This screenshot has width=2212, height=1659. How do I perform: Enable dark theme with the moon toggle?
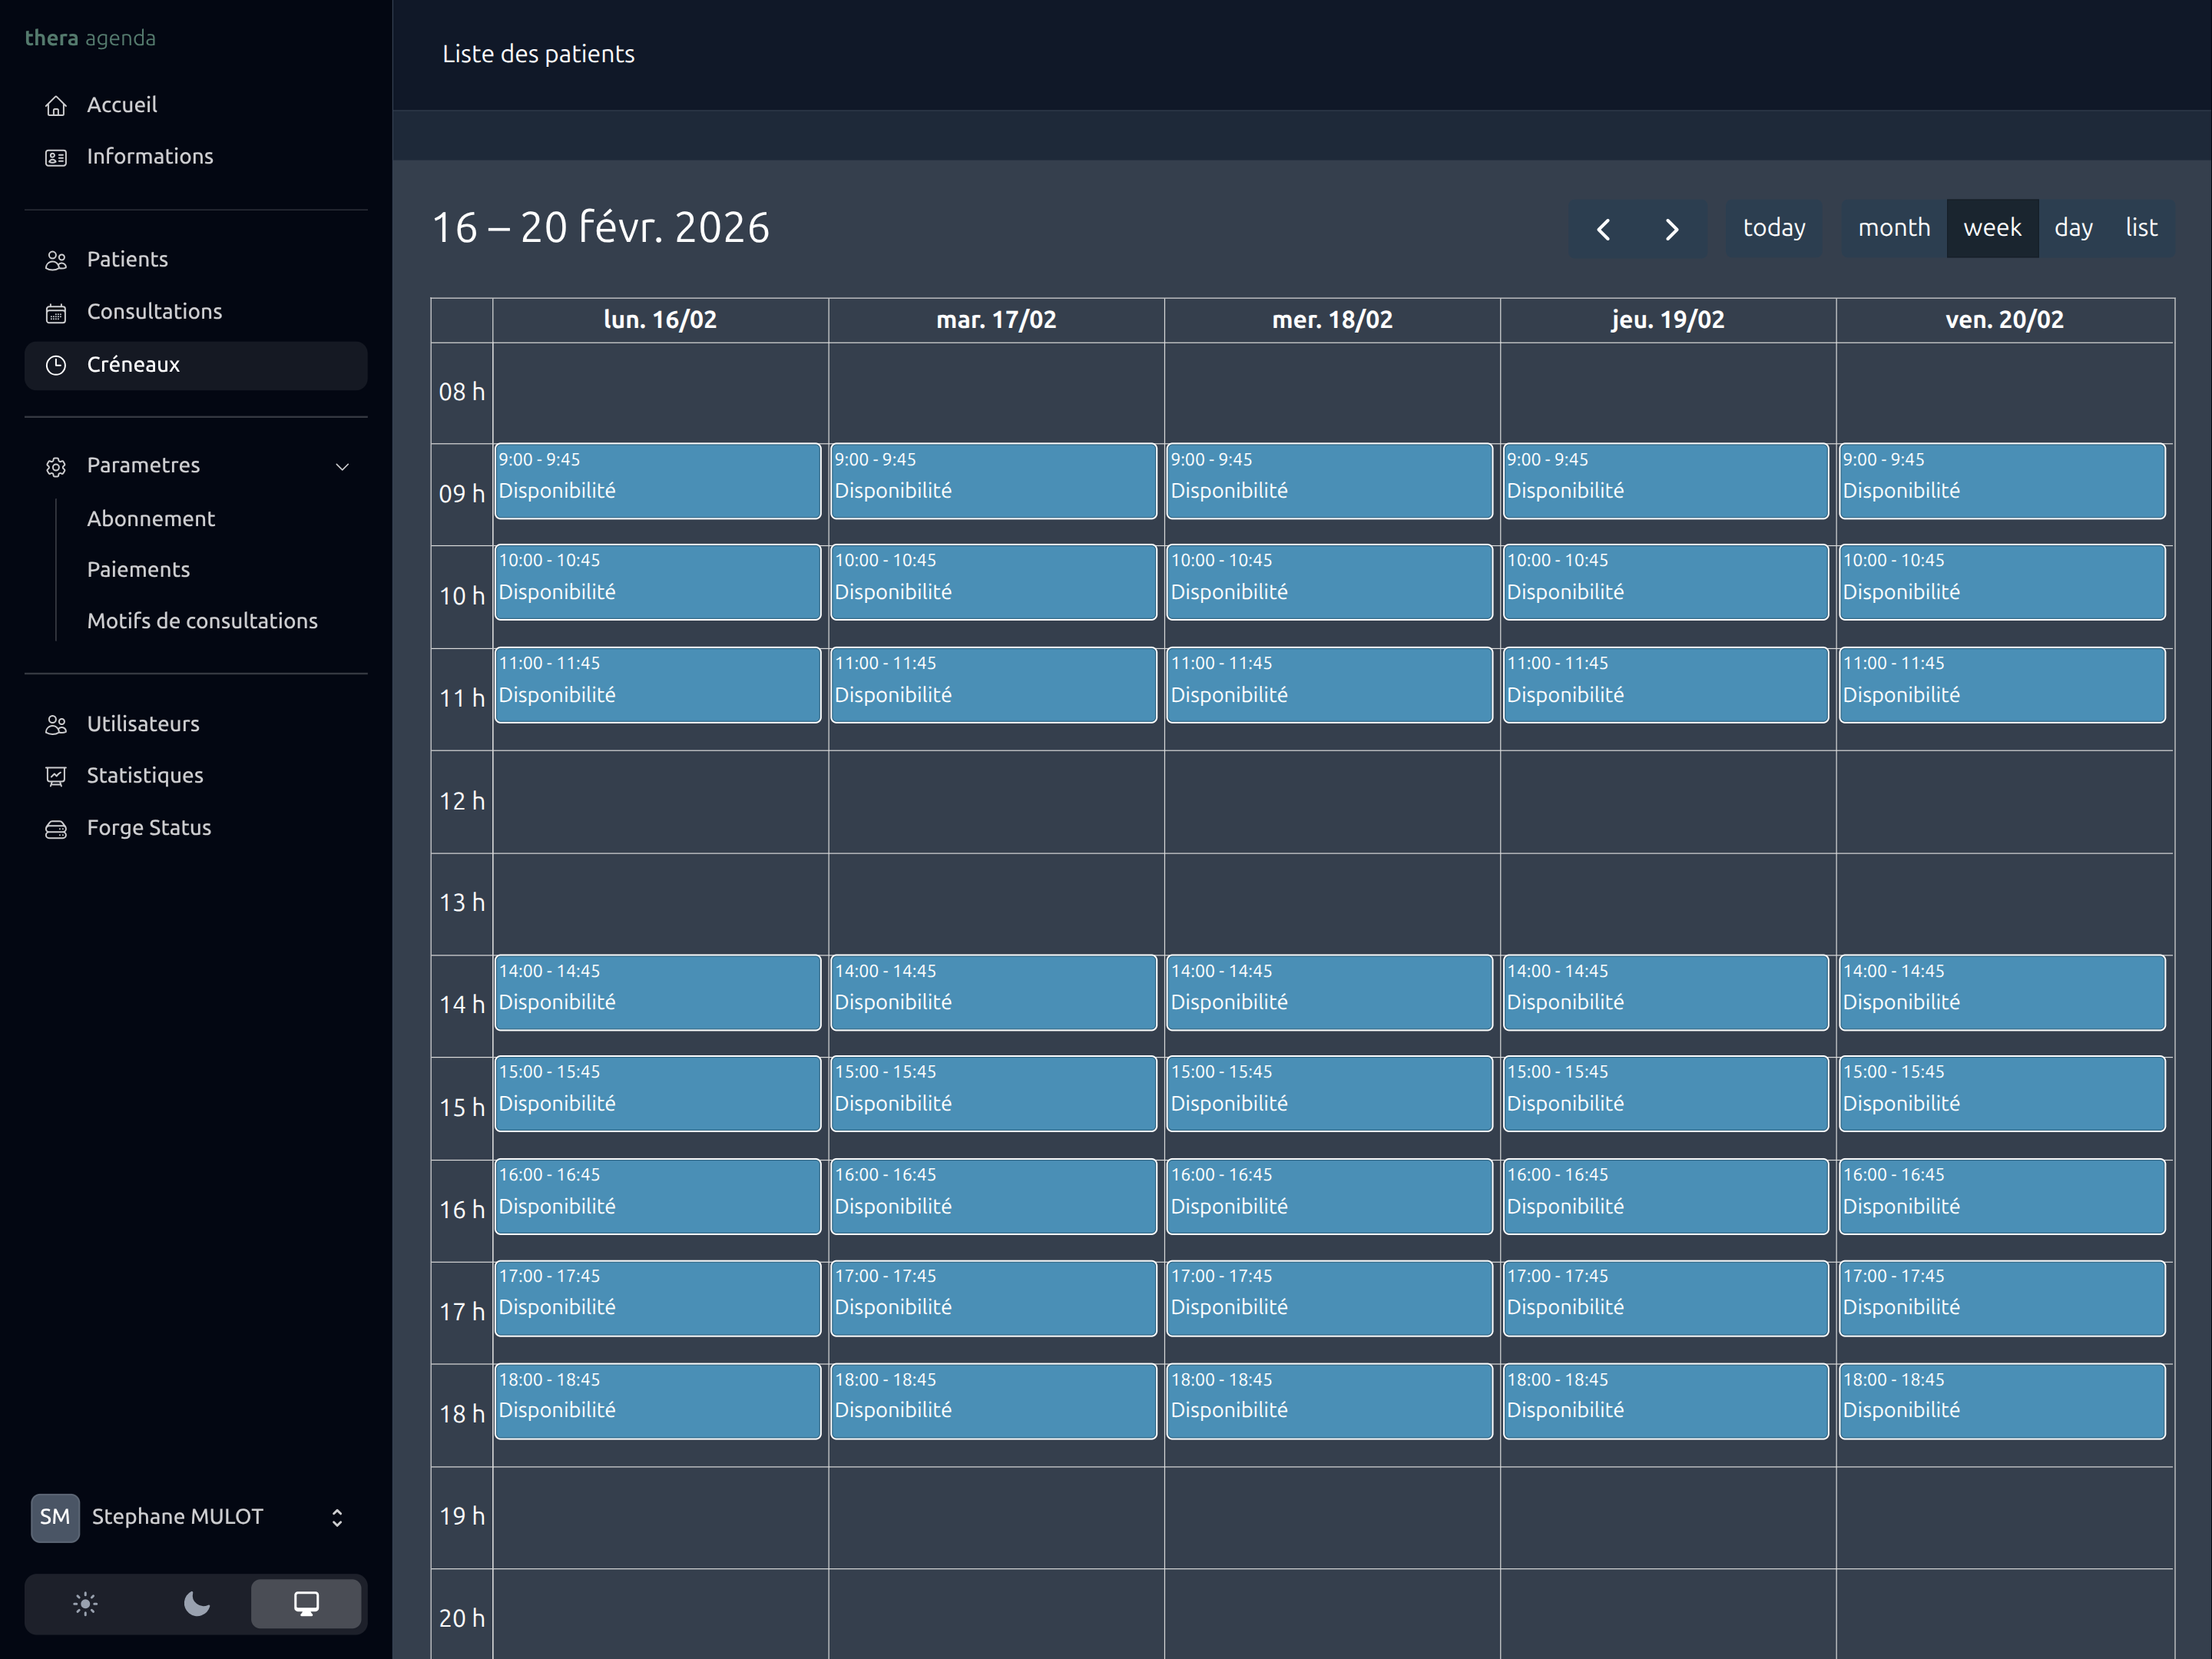195,1604
